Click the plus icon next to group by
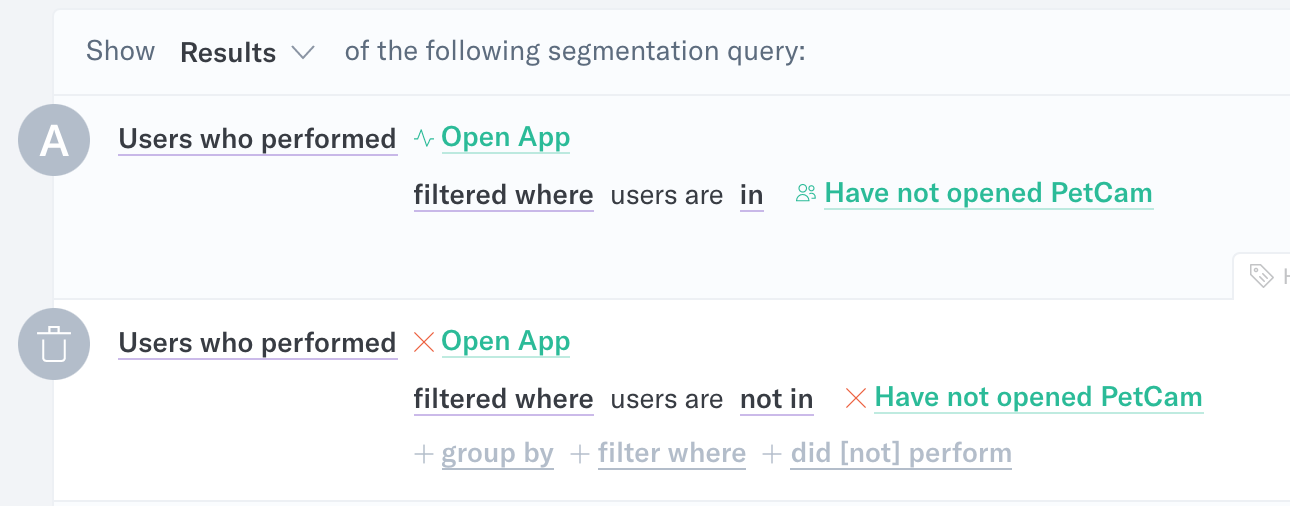Image resolution: width=1290 pixels, height=506 pixels. click(424, 454)
